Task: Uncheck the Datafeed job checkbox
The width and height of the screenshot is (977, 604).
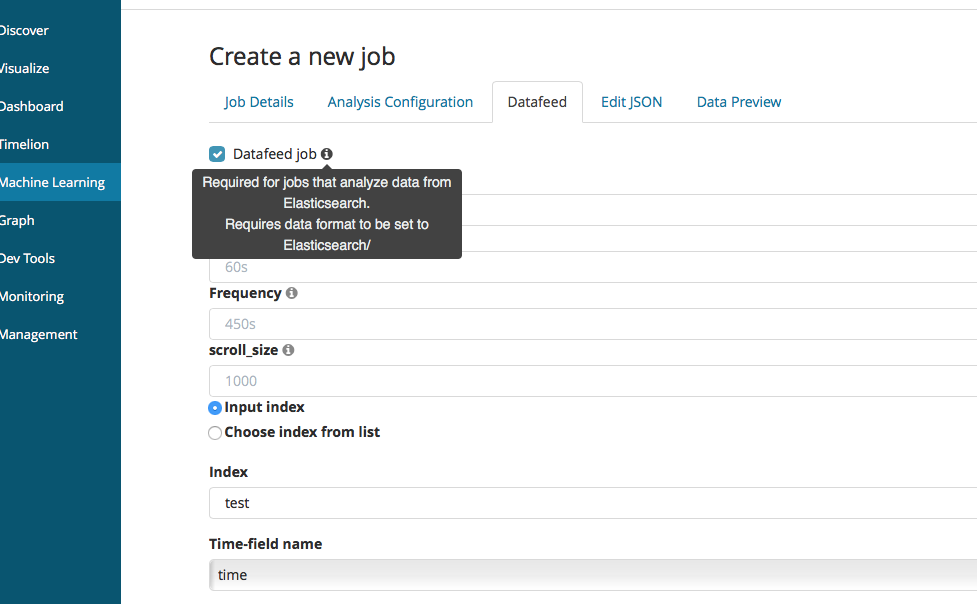Action: tap(217, 154)
